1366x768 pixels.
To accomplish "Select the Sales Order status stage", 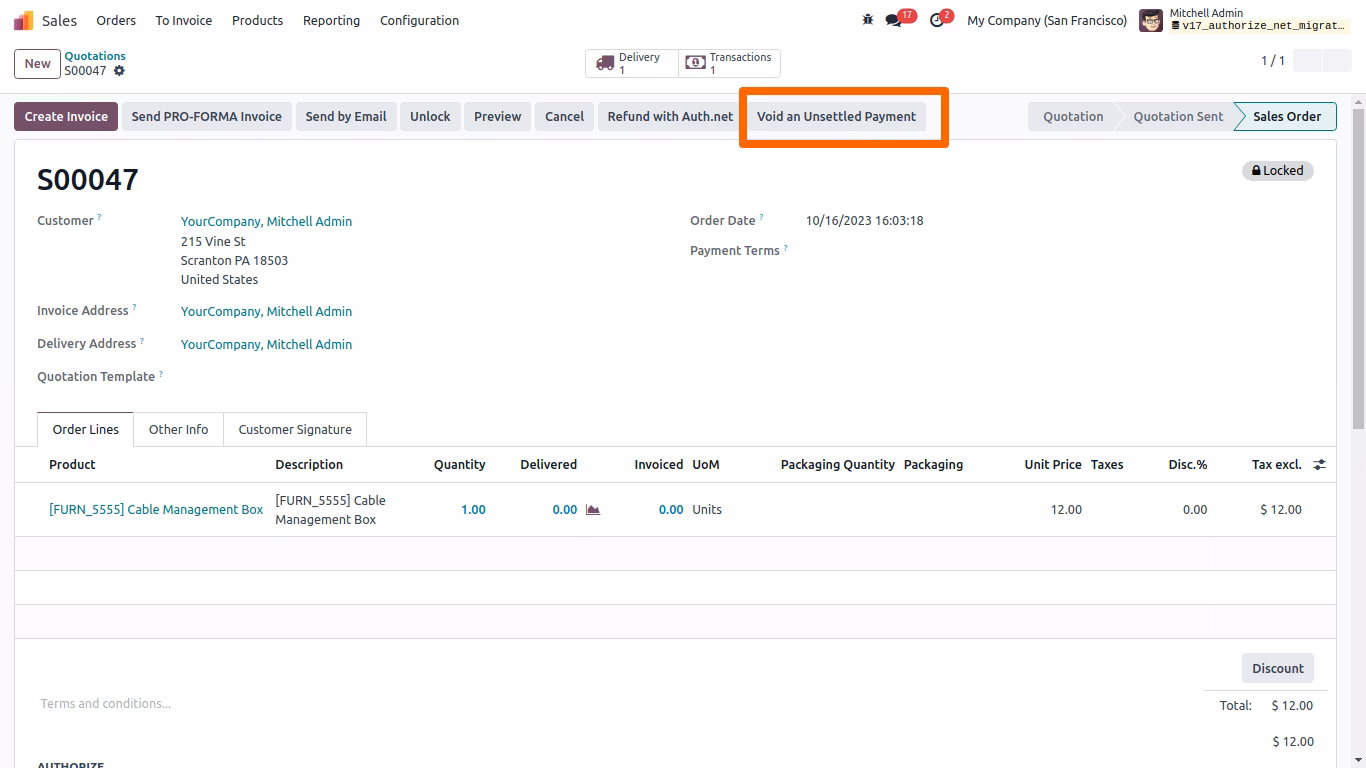I will 1287,117.
